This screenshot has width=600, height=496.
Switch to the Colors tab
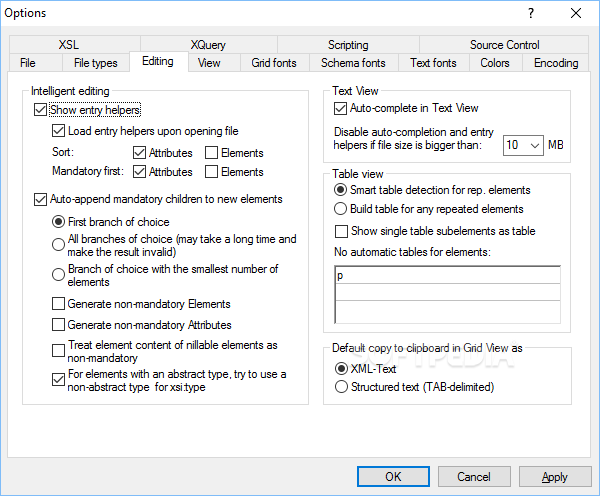pos(495,63)
